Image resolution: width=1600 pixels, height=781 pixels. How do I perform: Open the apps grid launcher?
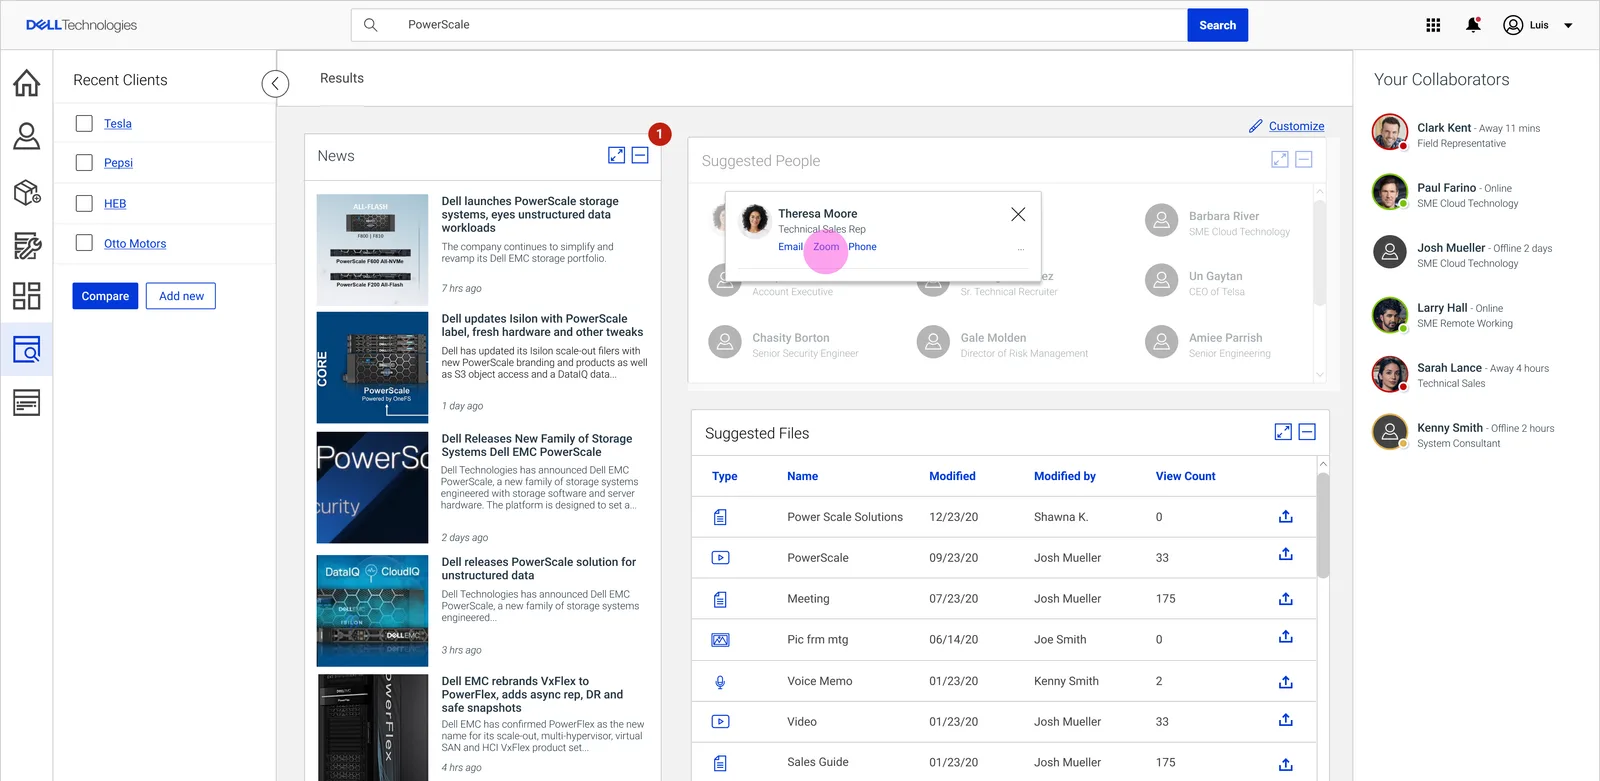pos(1433,25)
